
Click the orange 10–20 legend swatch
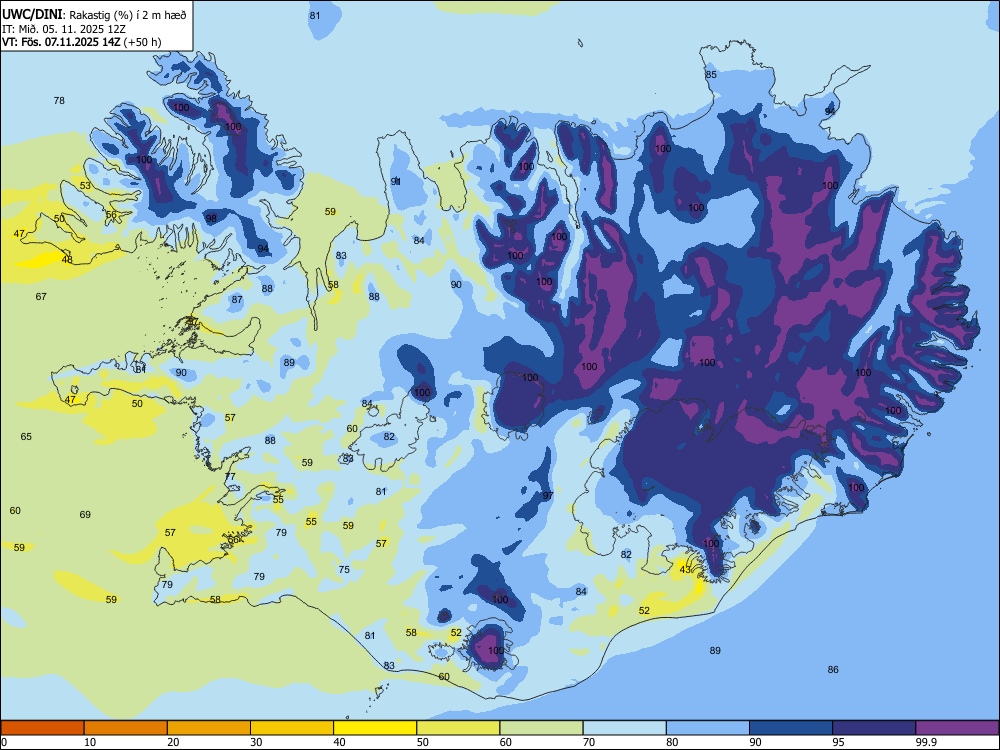tap(126, 728)
